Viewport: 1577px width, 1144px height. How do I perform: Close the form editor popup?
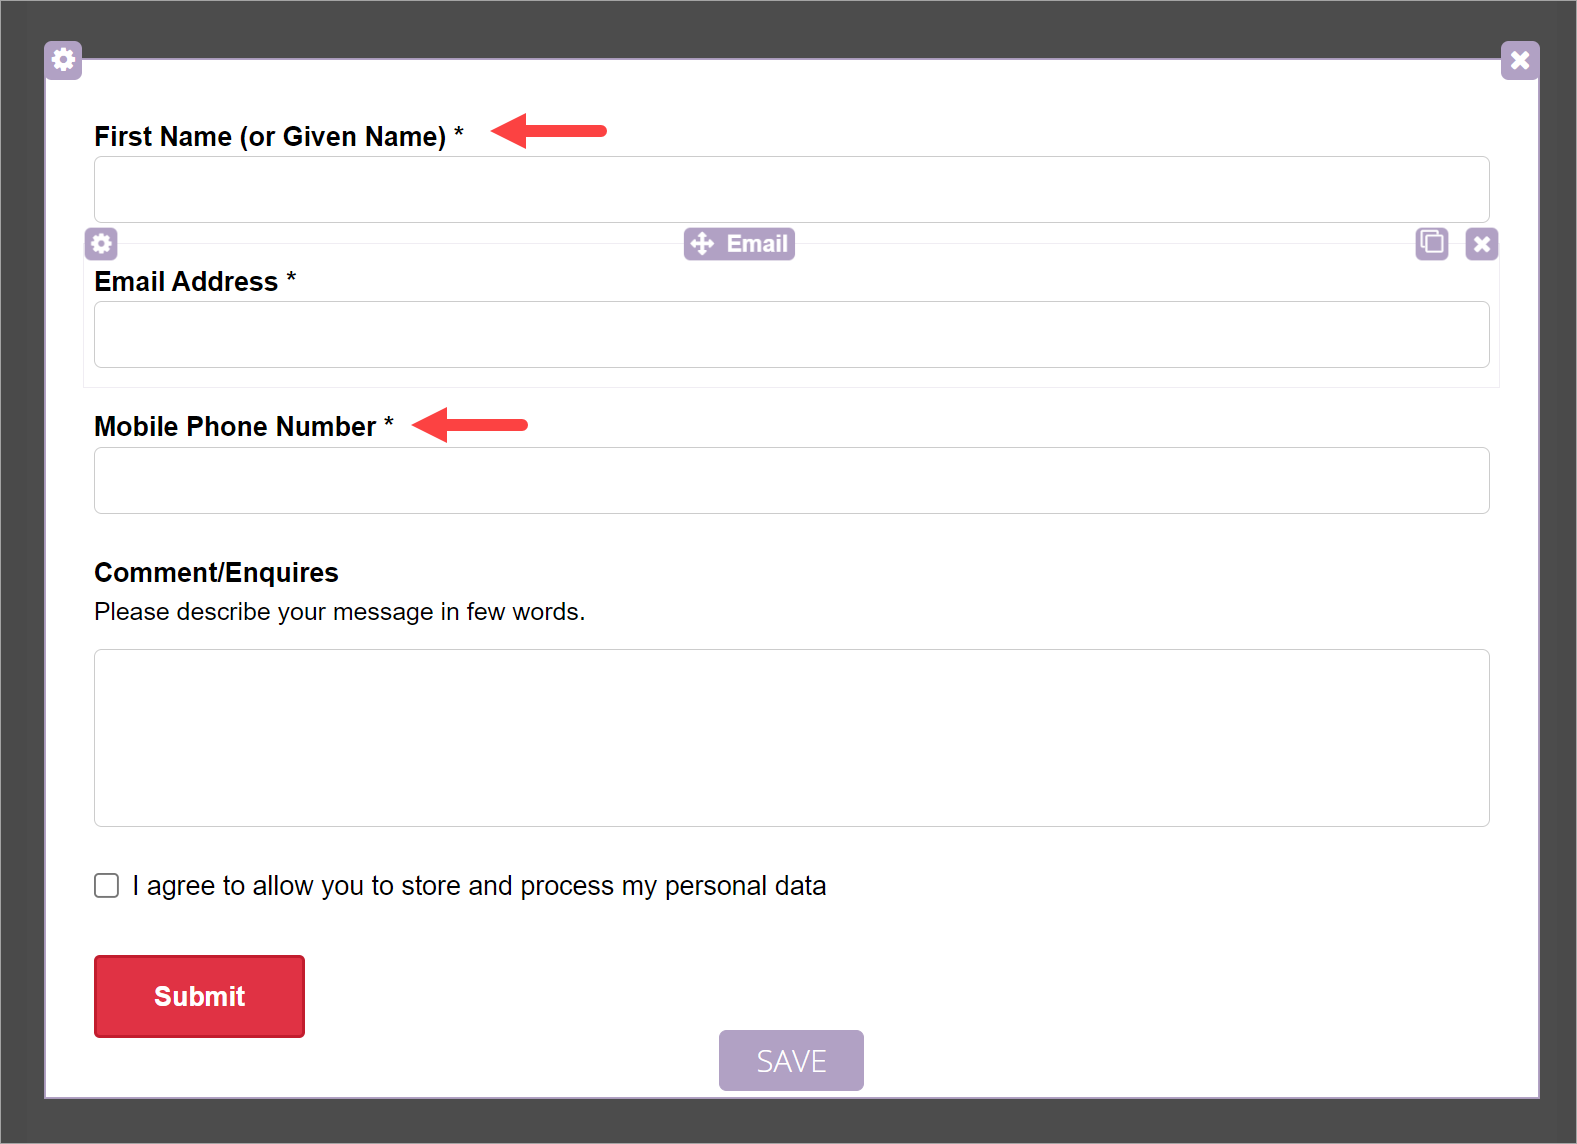pyautogui.click(x=1519, y=60)
